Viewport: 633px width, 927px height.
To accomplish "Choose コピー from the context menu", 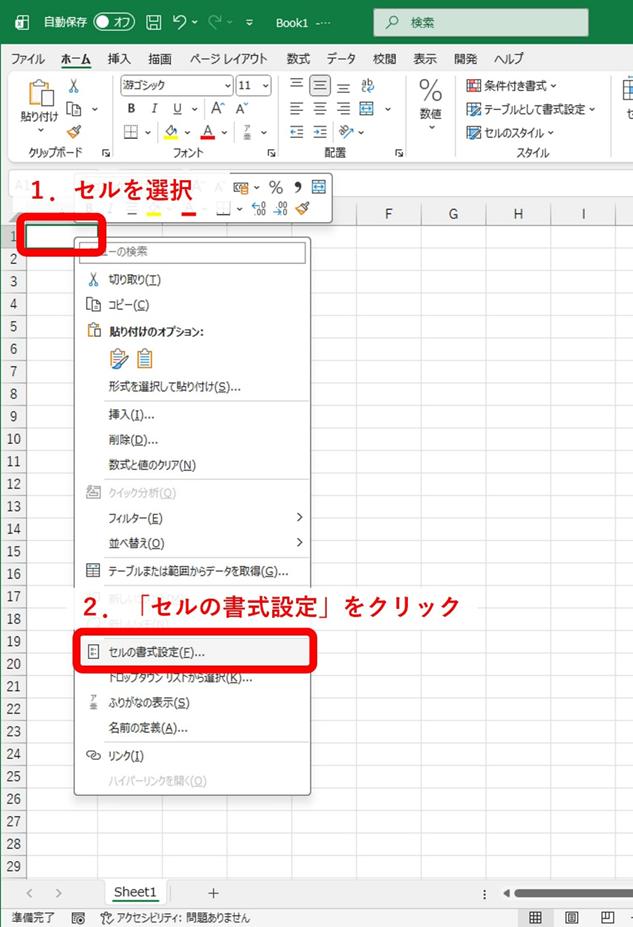I will coord(128,304).
